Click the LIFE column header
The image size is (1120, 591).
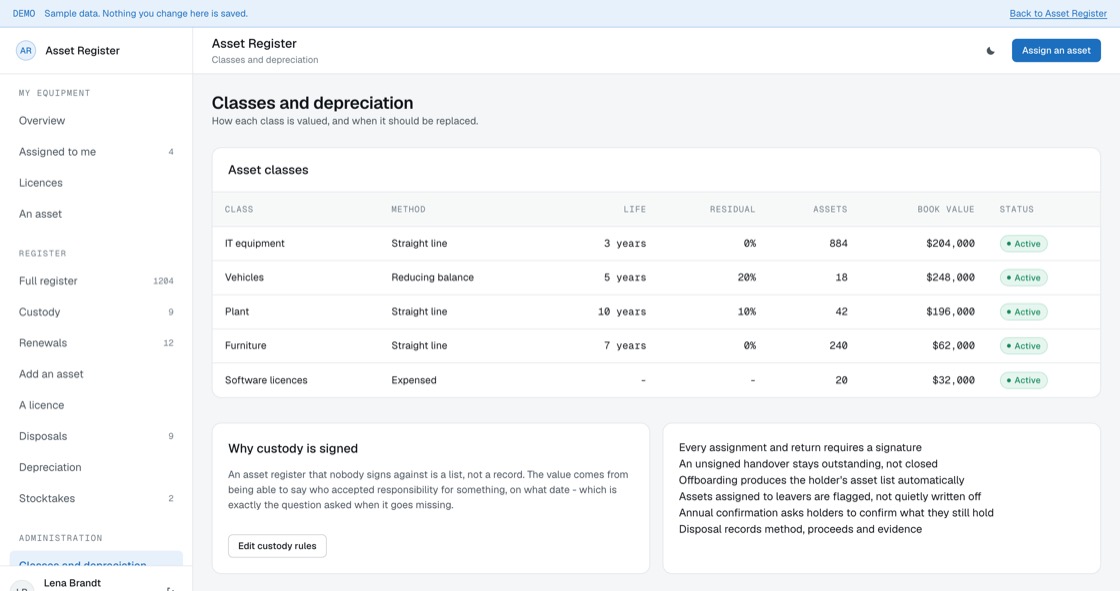(634, 209)
